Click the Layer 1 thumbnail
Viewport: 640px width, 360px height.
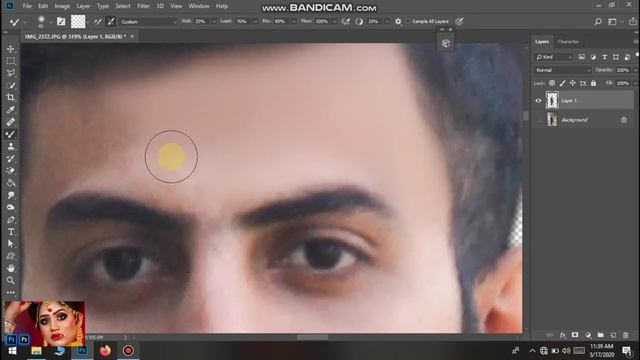click(x=552, y=100)
